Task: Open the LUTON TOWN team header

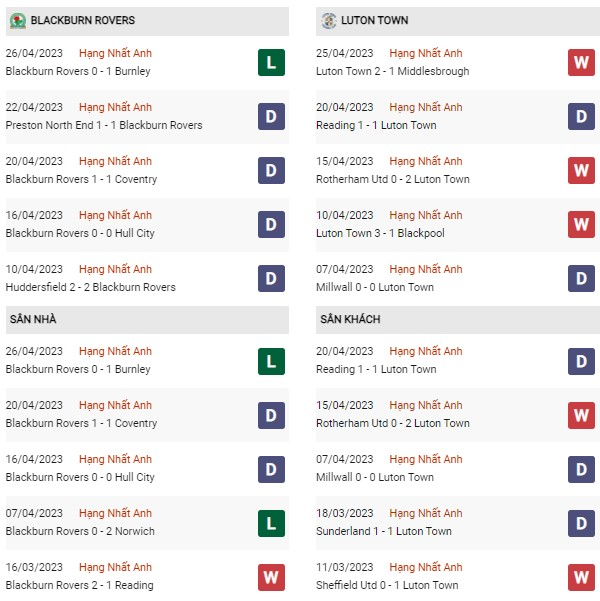Action: point(374,20)
